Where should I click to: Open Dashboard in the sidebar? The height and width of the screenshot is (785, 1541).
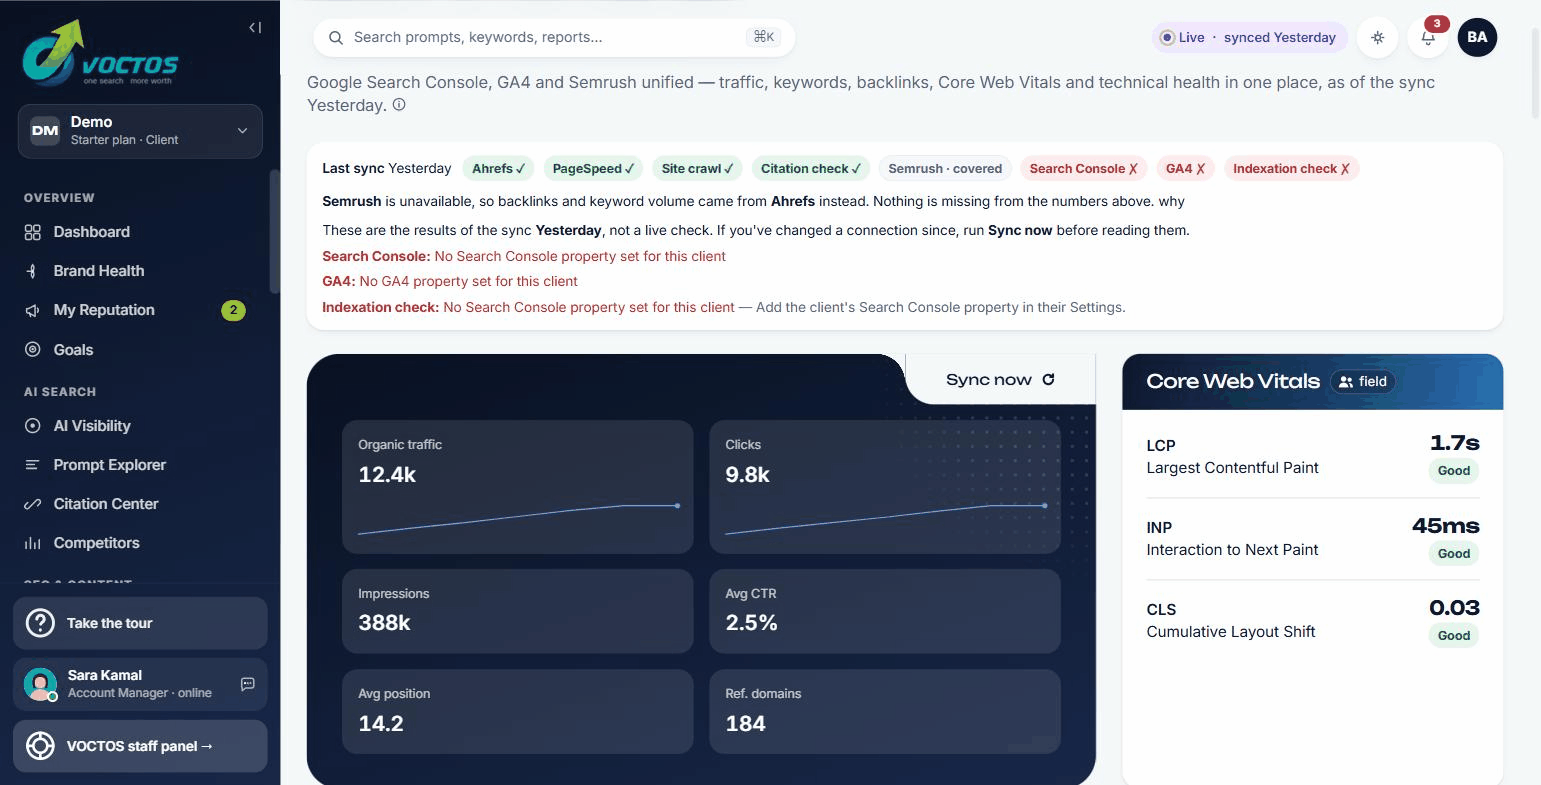[140, 232]
